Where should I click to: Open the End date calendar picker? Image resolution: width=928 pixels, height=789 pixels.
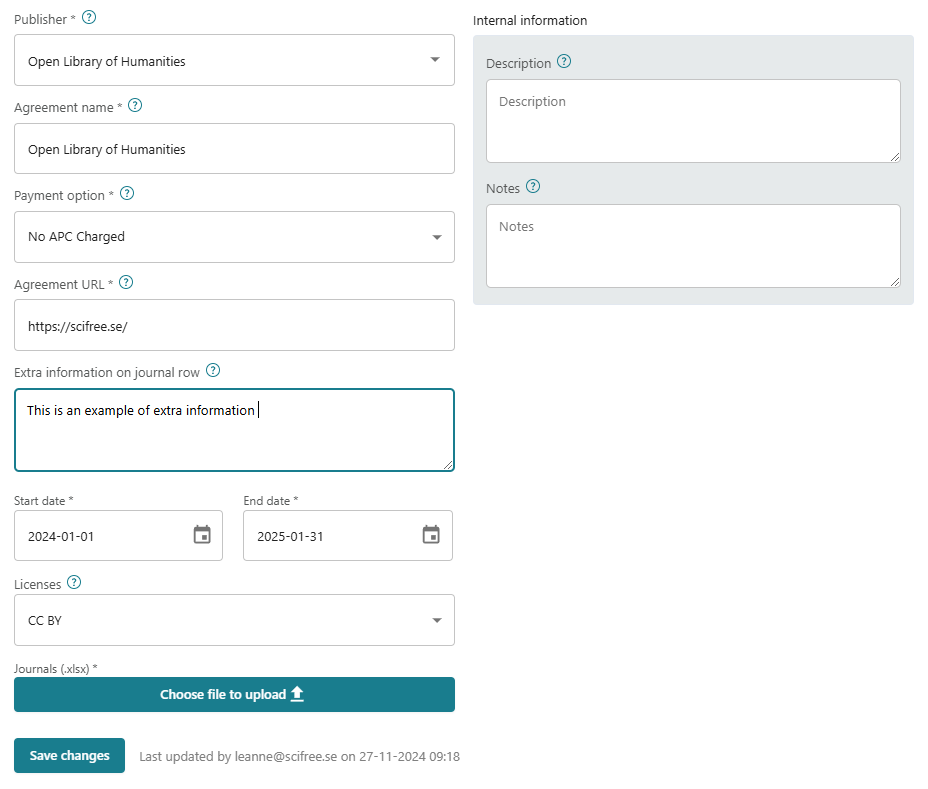pyautogui.click(x=430, y=535)
